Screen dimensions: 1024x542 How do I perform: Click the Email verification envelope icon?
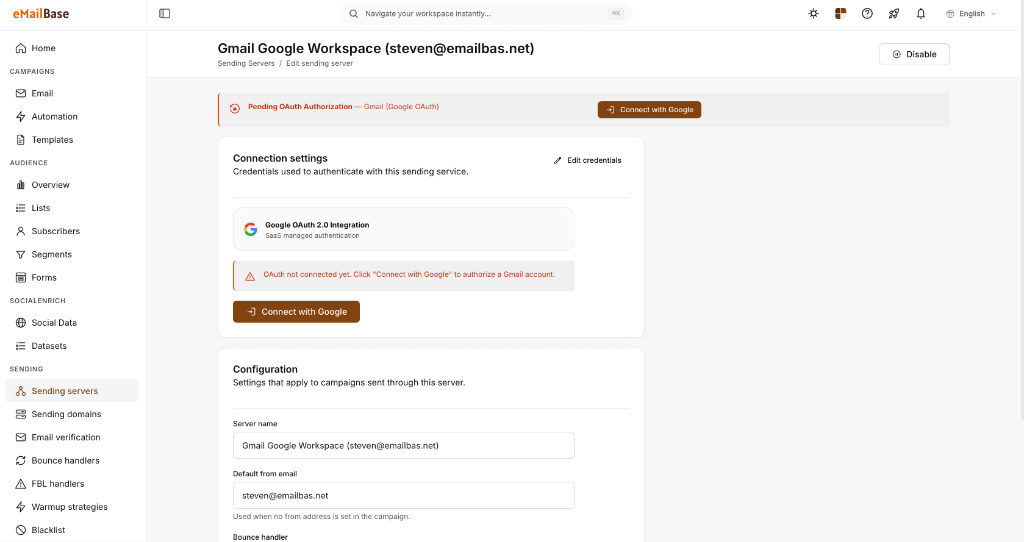[21, 438]
